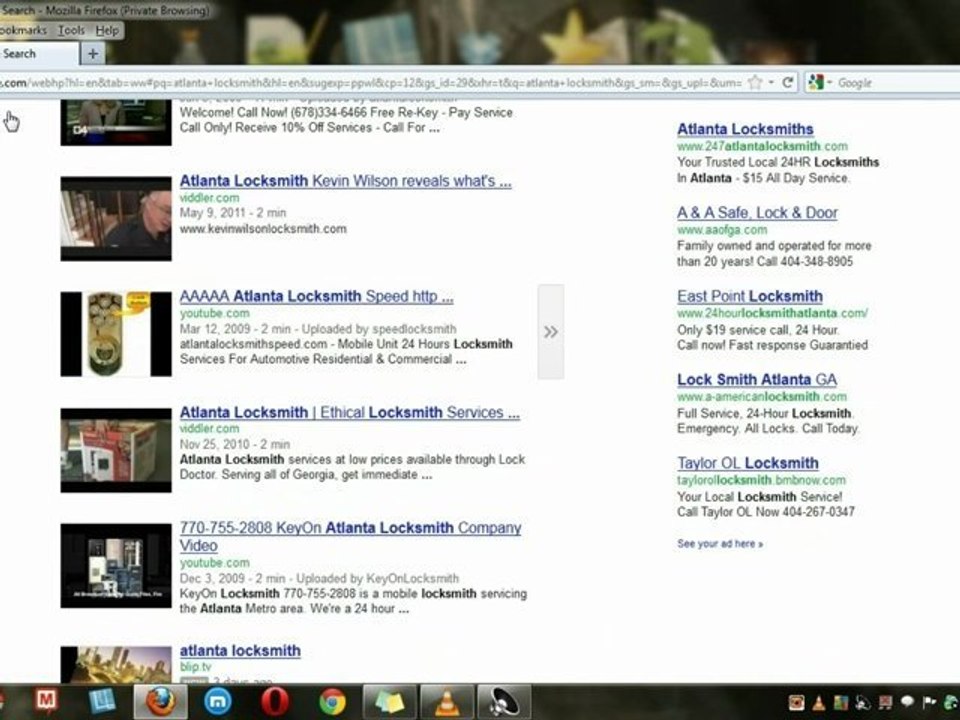
Task: Click the Speed locksmith deadbolt thumbnail
Action: click(x=116, y=334)
